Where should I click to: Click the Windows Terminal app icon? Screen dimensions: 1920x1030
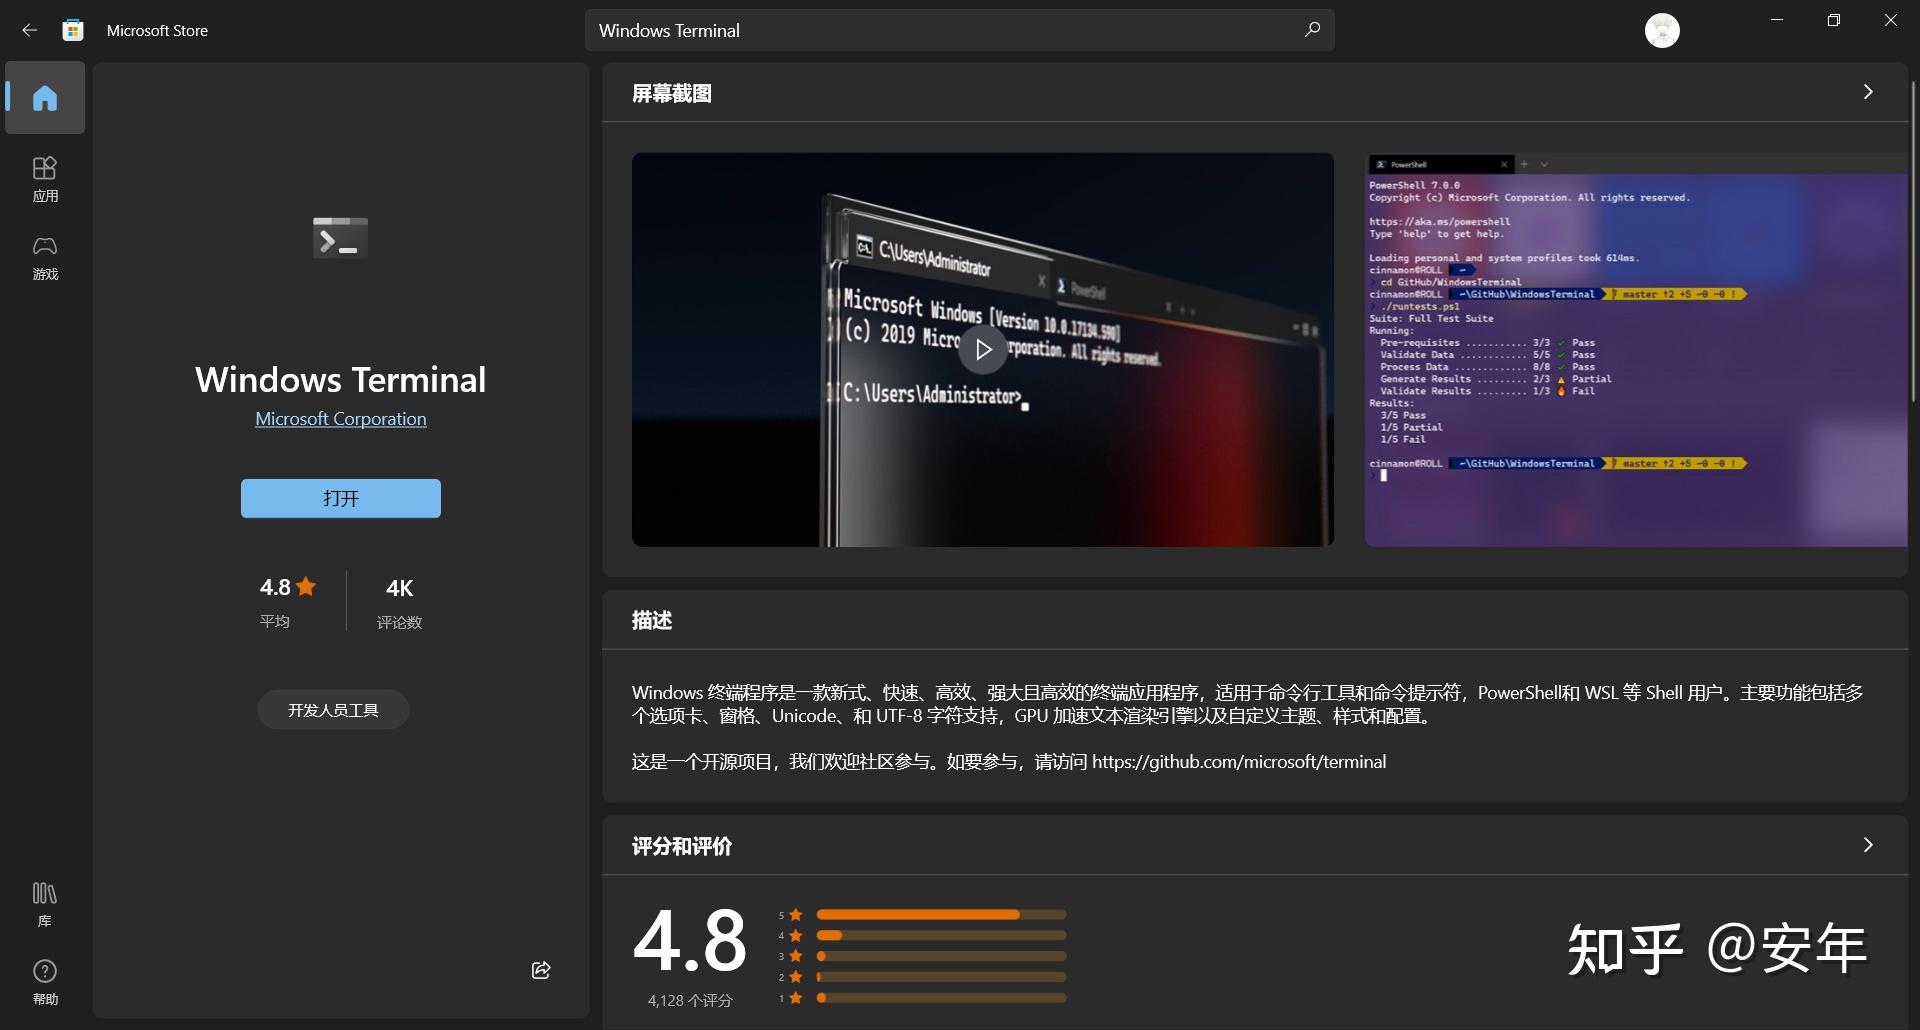(x=339, y=237)
